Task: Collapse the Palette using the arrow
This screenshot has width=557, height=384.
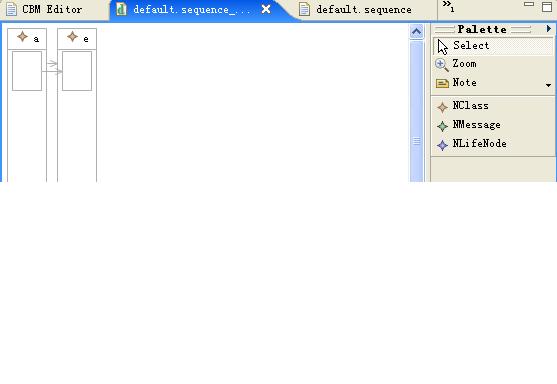Action: (x=548, y=29)
